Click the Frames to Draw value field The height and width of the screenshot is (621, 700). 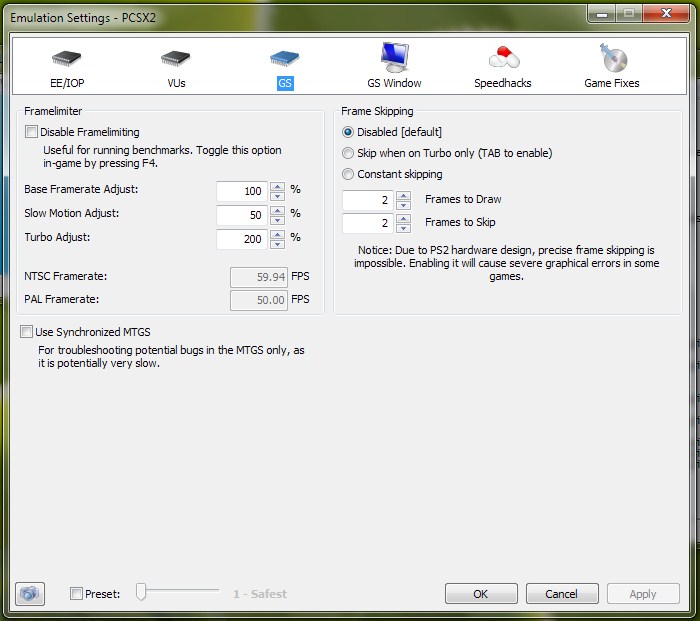pos(368,200)
